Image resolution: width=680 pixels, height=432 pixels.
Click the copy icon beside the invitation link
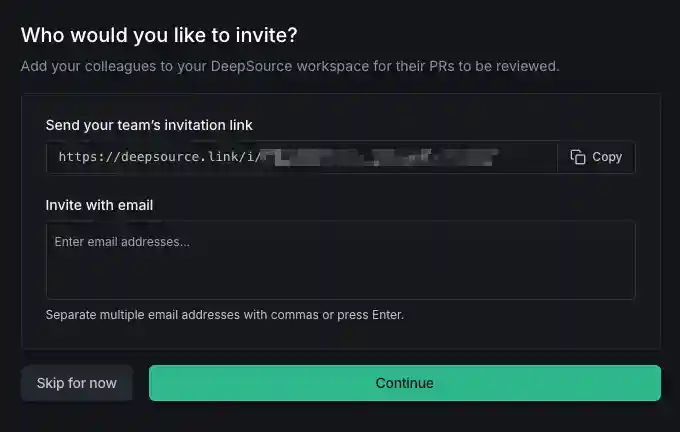(x=578, y=157)
